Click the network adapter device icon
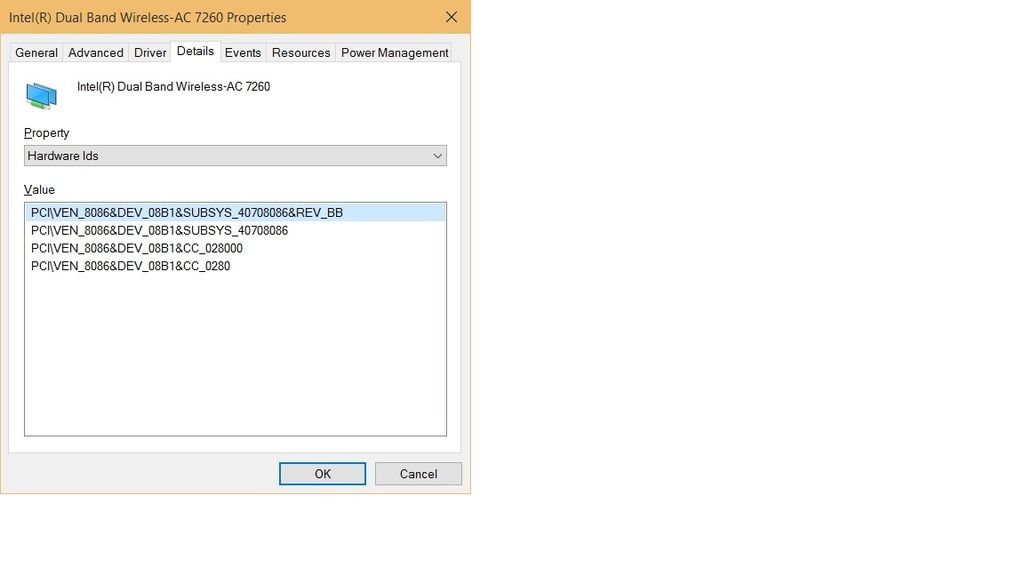 pos(41,95)
